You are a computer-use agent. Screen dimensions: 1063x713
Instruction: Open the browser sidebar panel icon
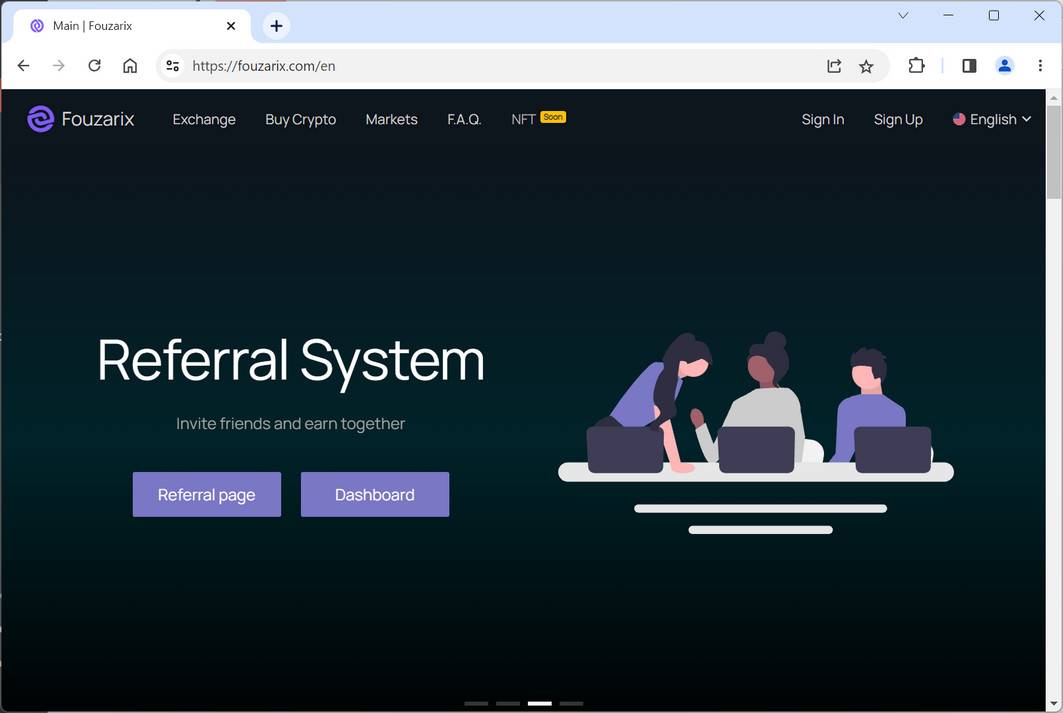click(x=968, y=65)
